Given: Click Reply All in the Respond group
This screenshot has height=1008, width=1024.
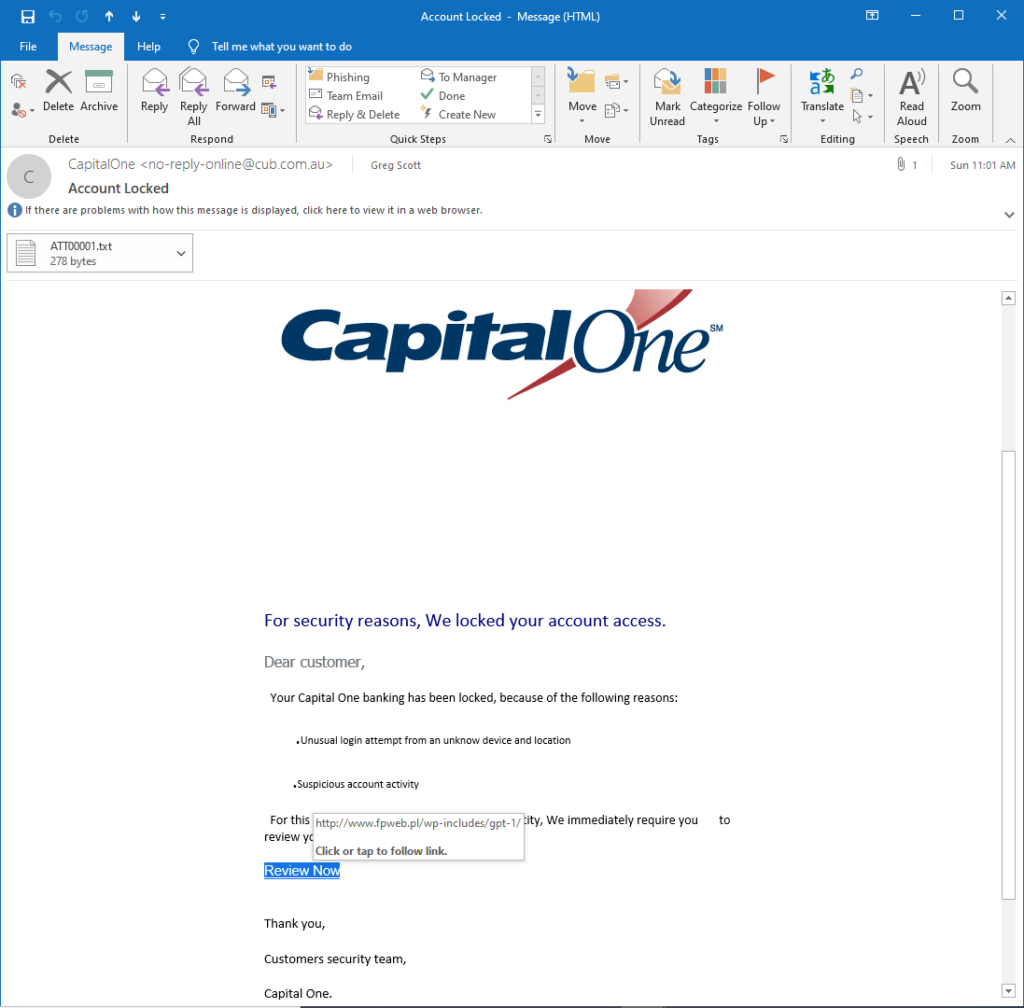Looking at the screenshot, I should click(193, 97).
